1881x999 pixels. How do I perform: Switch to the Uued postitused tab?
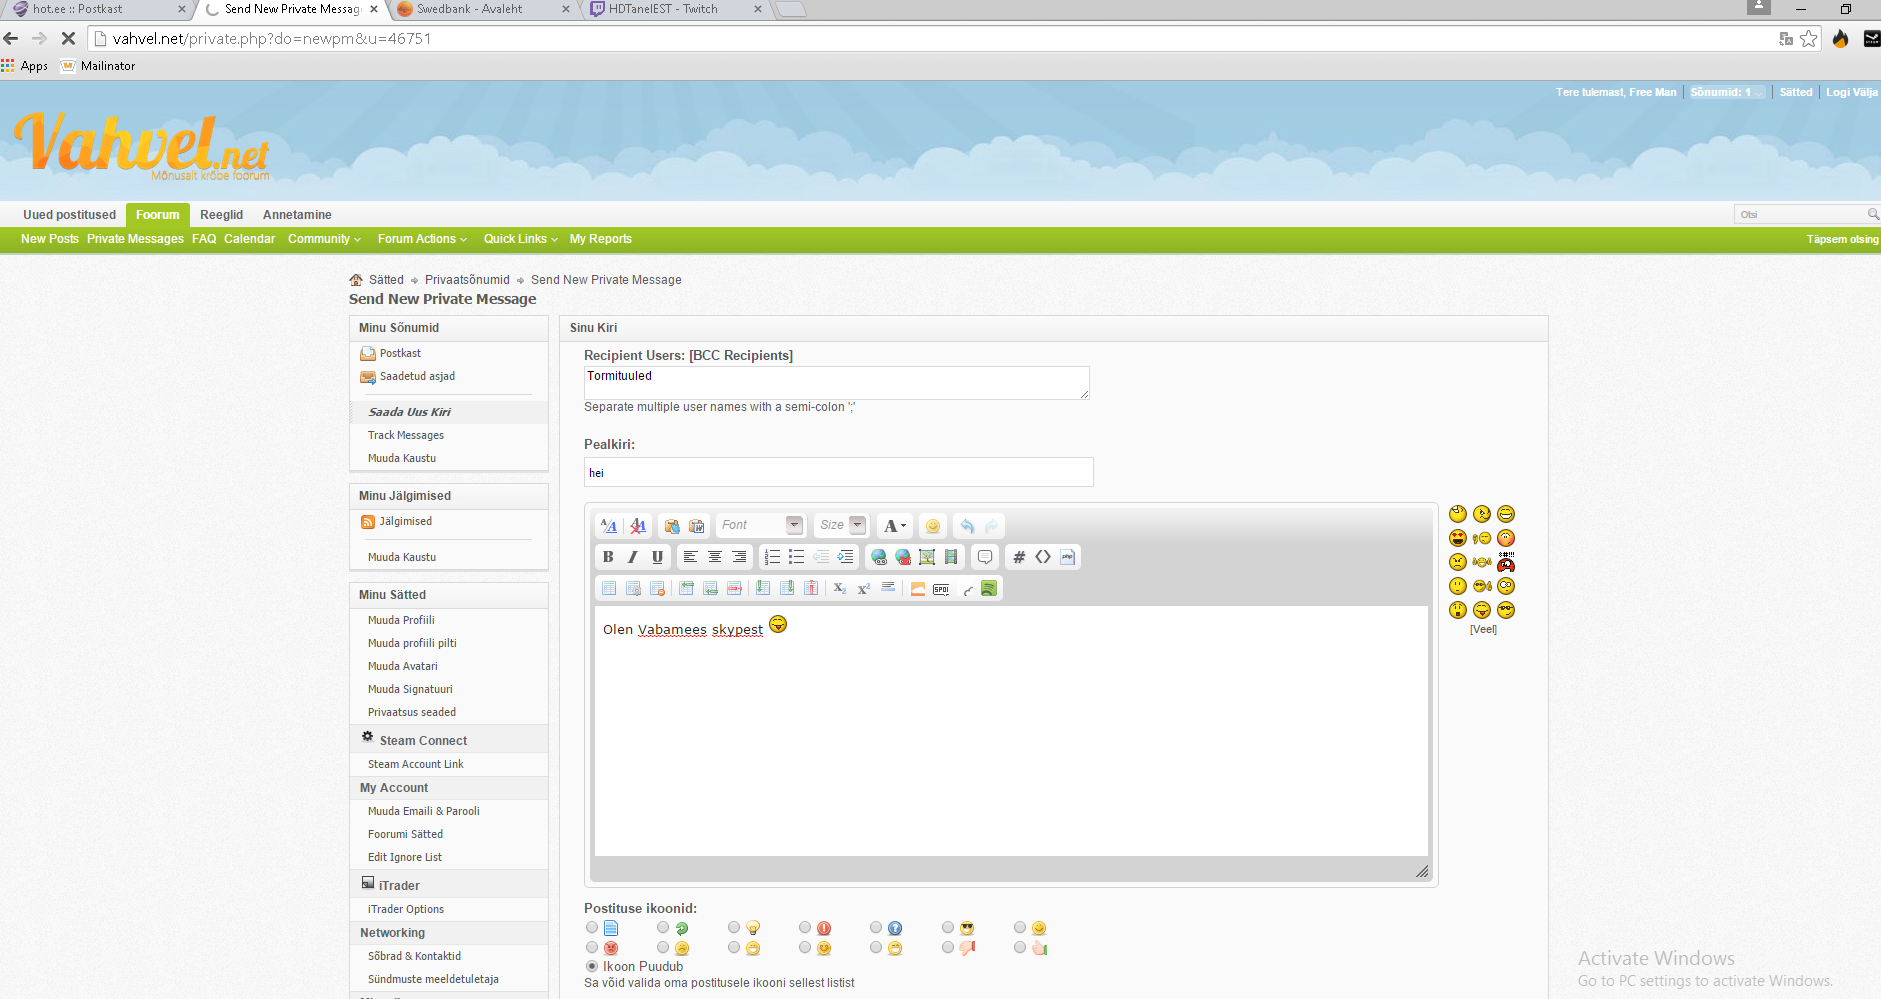coord(70,215)
